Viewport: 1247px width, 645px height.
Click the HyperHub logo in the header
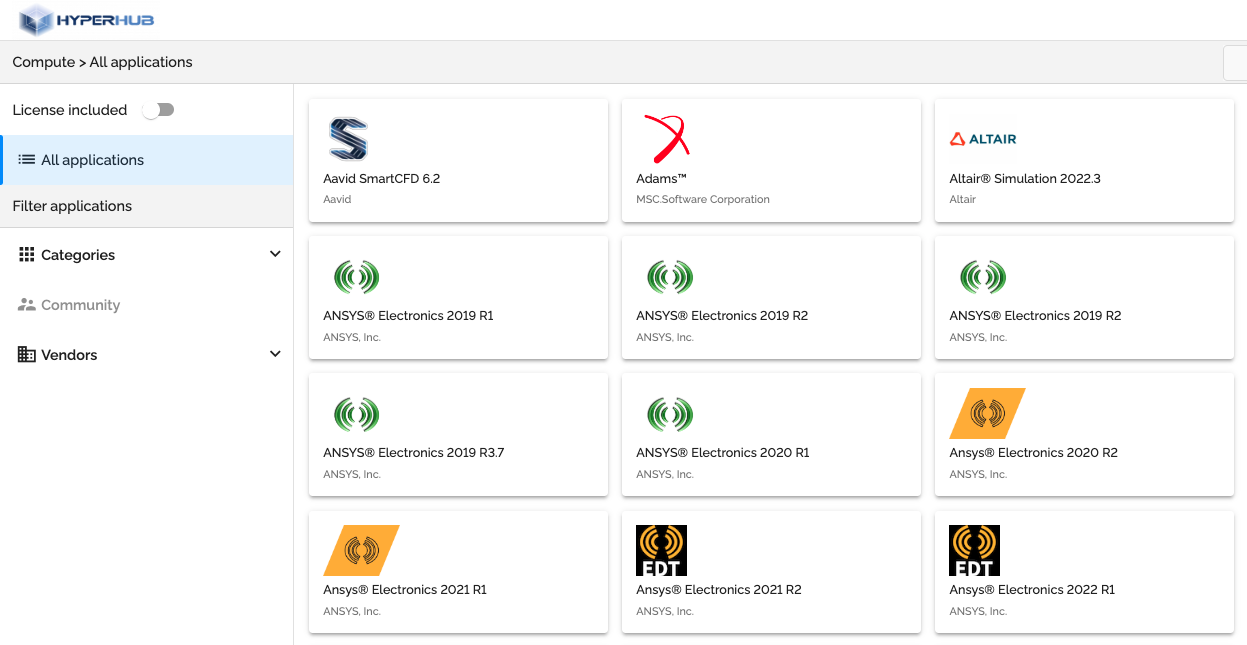point(85,20)
